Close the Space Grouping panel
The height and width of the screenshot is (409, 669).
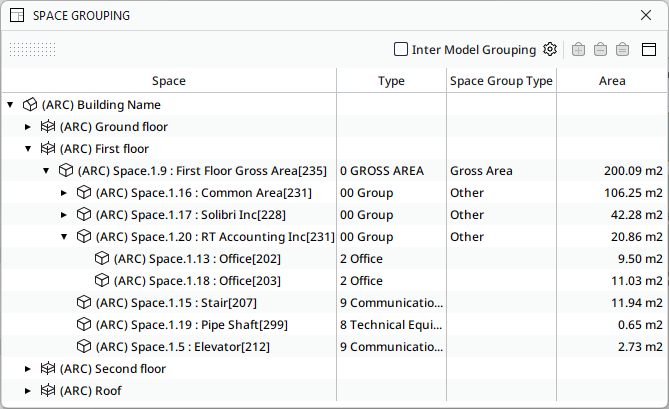tap(646, 15)
